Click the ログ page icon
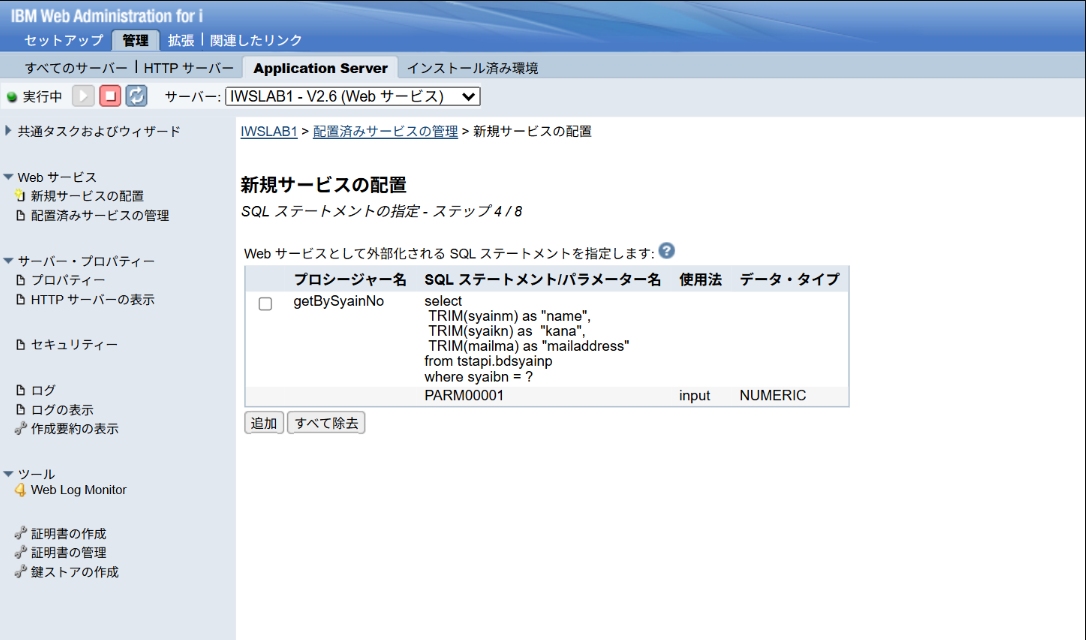This screenshot has width=1086, height=640. 21,390
